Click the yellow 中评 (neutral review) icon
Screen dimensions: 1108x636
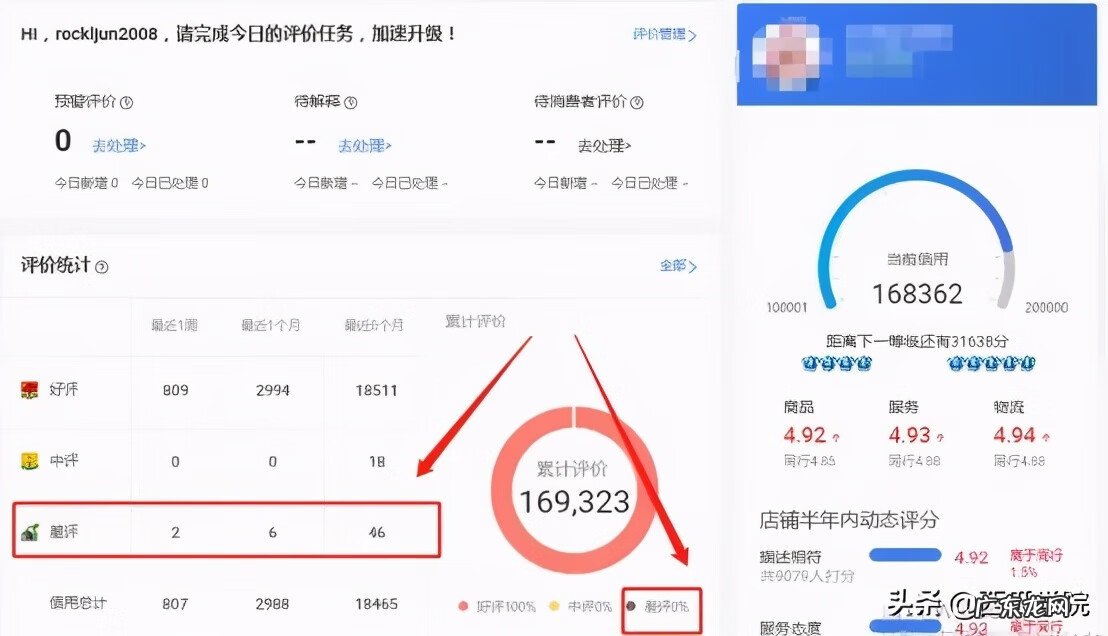click(30, 462)
